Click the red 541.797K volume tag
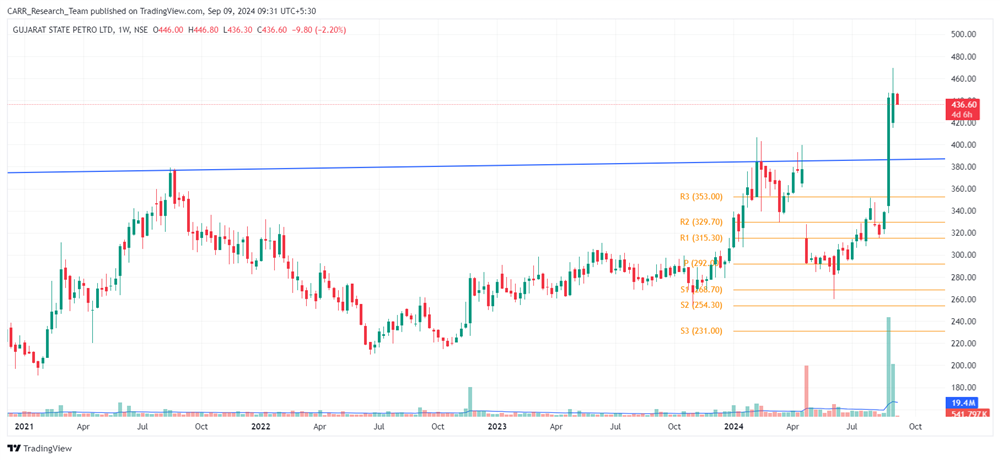Image resolution: width=1000 pixels, height=460 pixels. click(x=968, y=413)
